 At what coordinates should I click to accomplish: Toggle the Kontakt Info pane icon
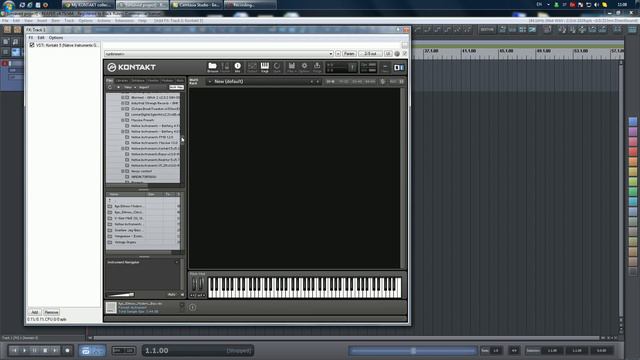click(x=238, y=67)
